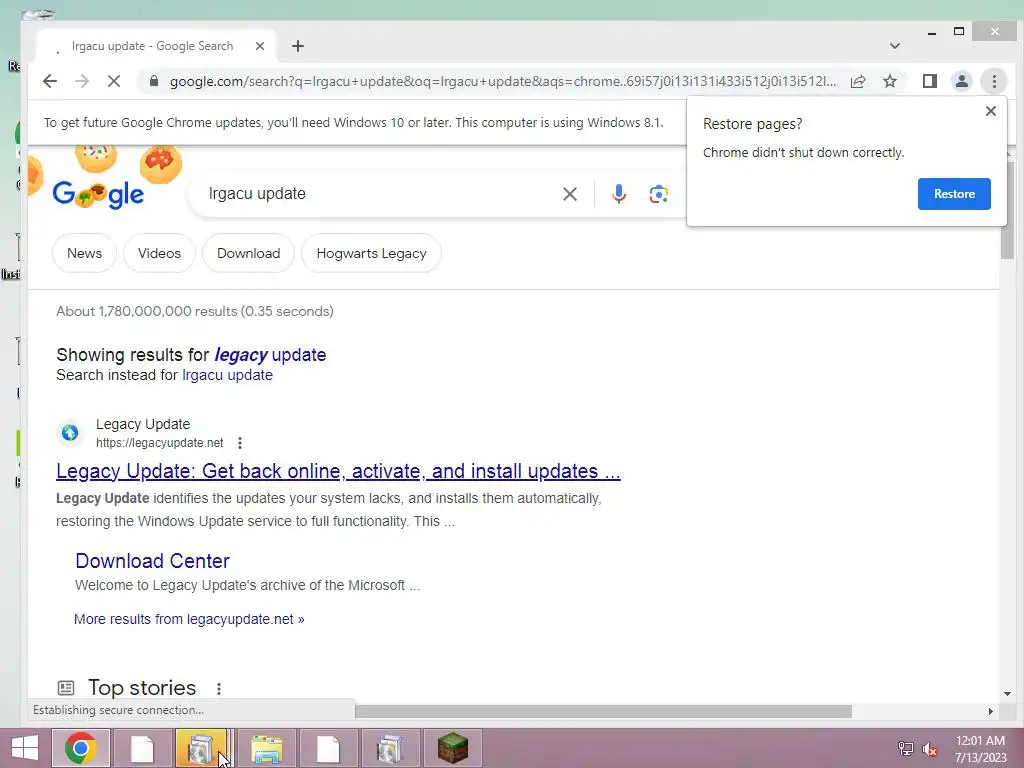Select the Videos filter chip

pos(159,253)
